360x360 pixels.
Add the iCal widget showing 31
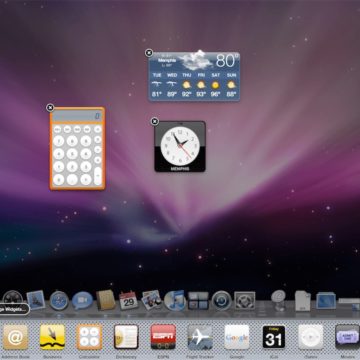(274, 337)
